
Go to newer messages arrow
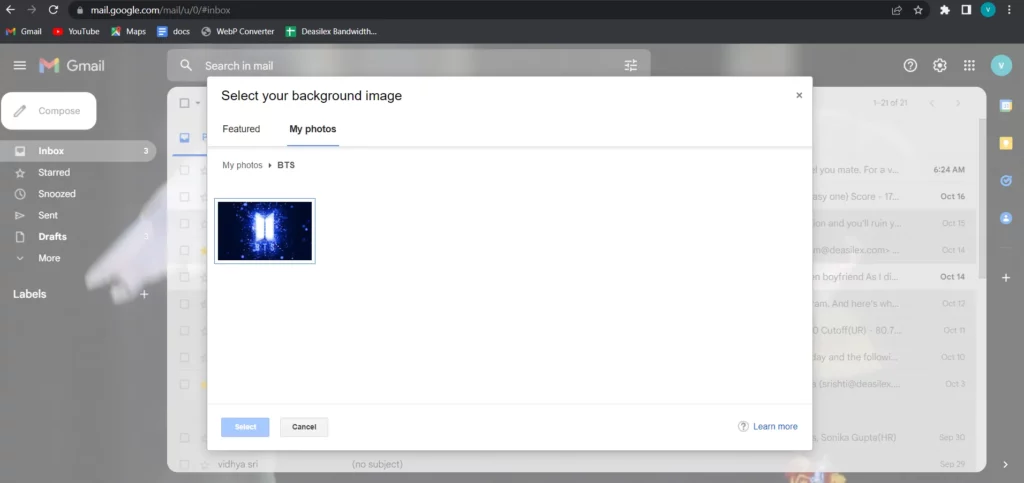932,103
